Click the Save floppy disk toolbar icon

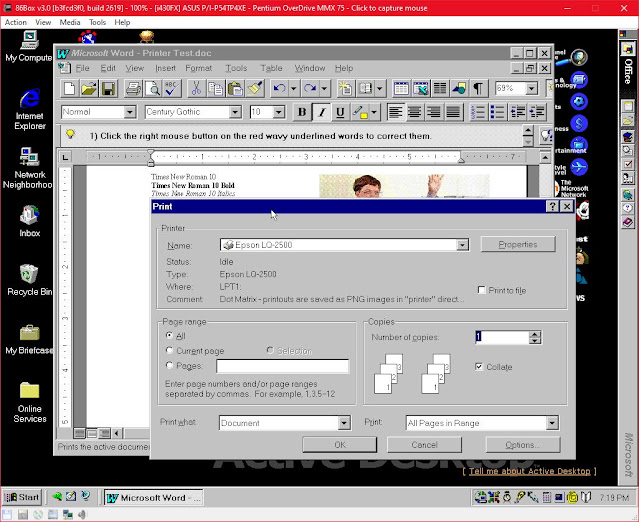108,88
